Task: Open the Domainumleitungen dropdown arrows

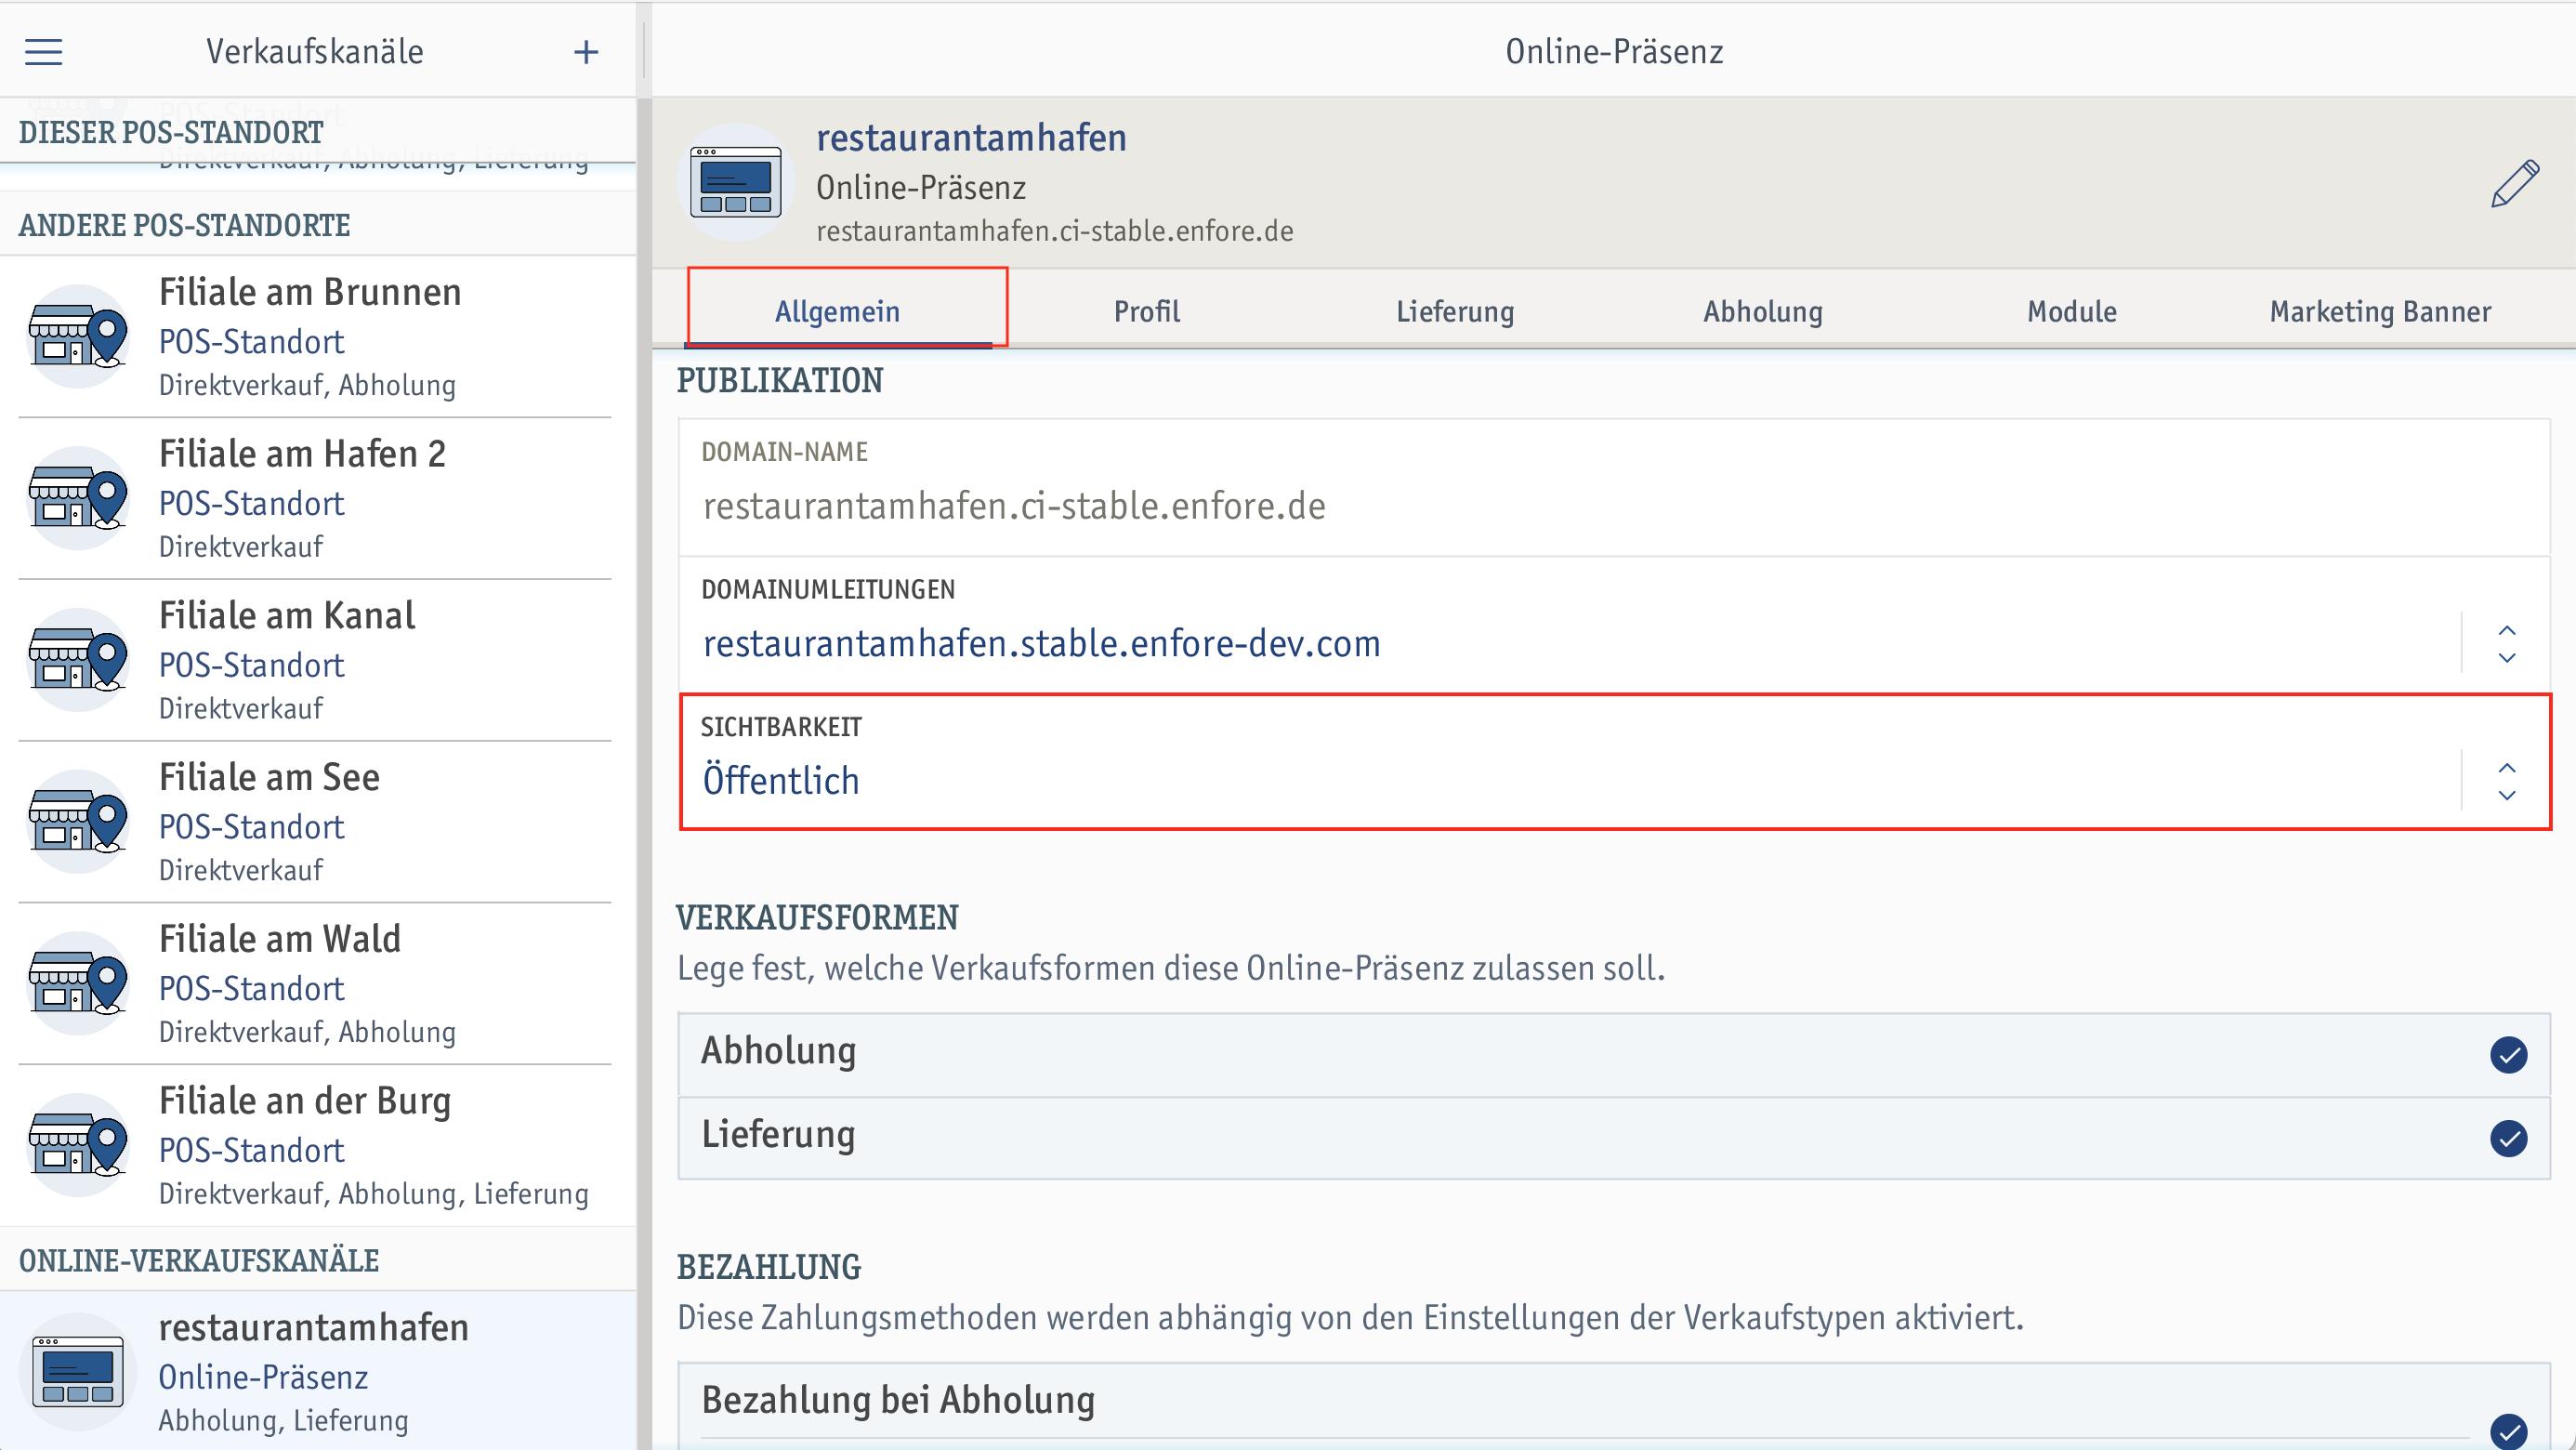Action: [x=2506, y=644]
